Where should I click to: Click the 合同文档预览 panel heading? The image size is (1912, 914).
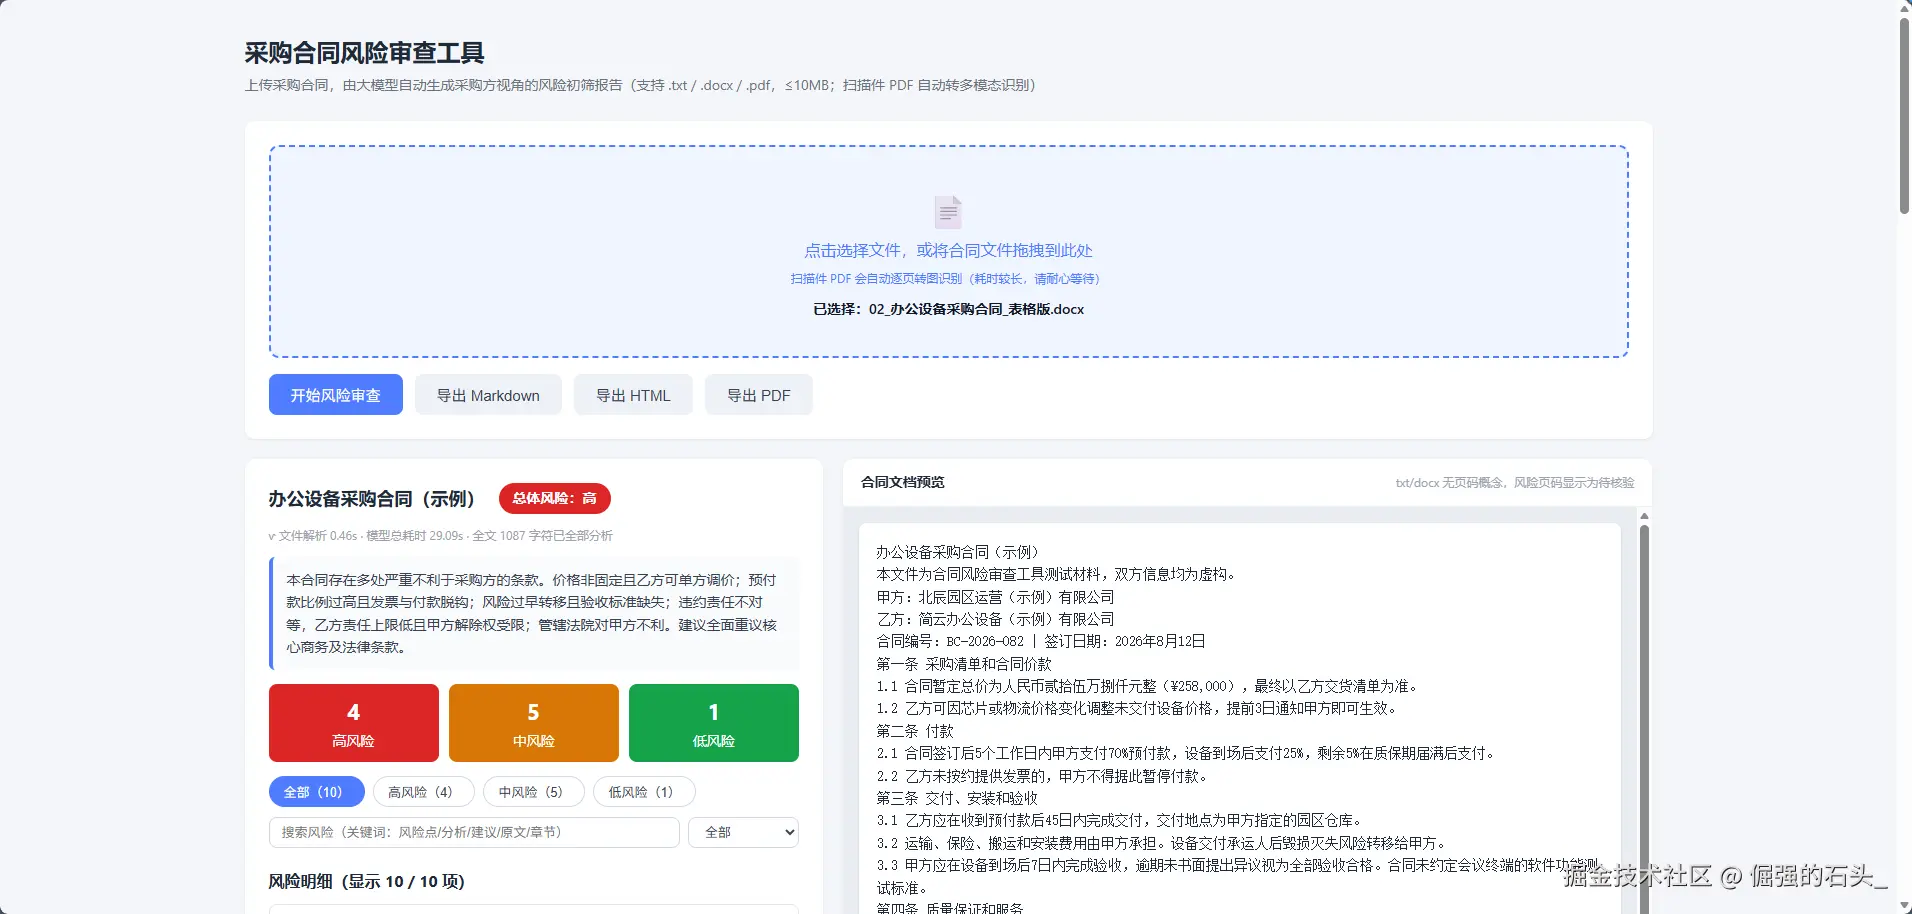coord(903,482)
